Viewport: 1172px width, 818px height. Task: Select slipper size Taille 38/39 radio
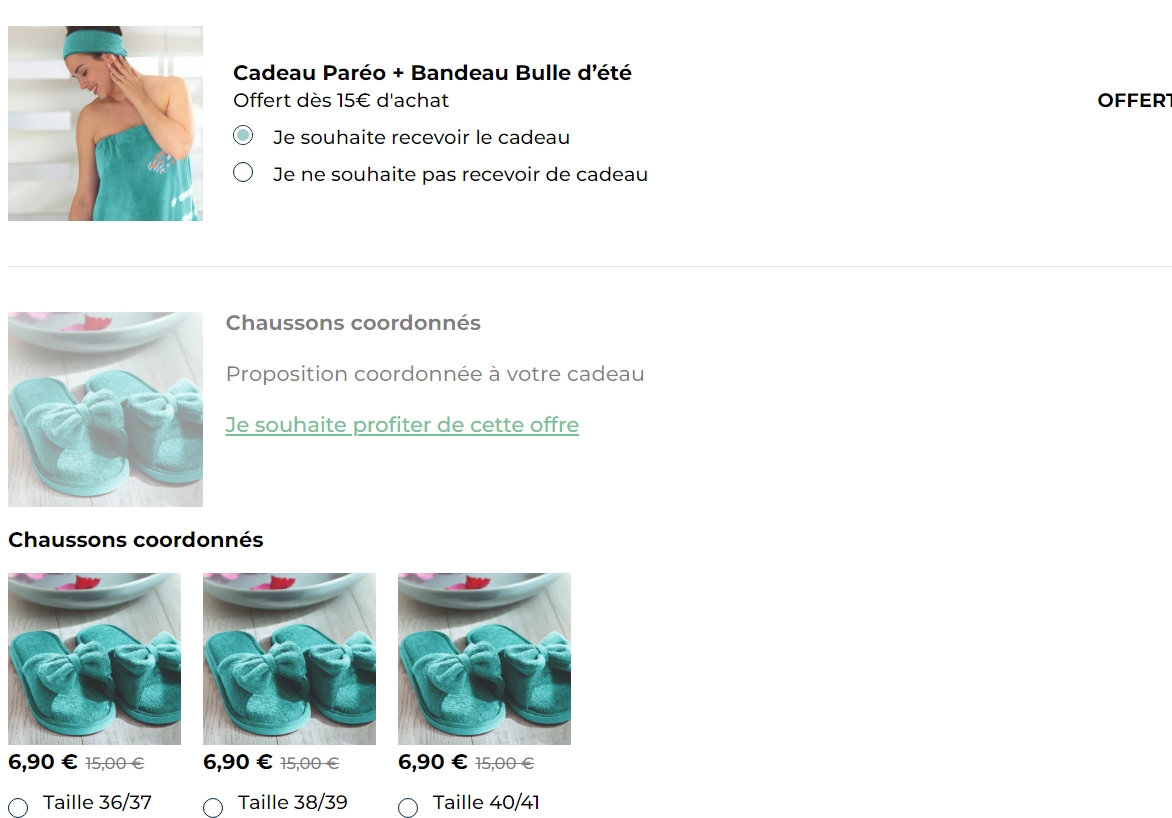[x=213, y=808]
